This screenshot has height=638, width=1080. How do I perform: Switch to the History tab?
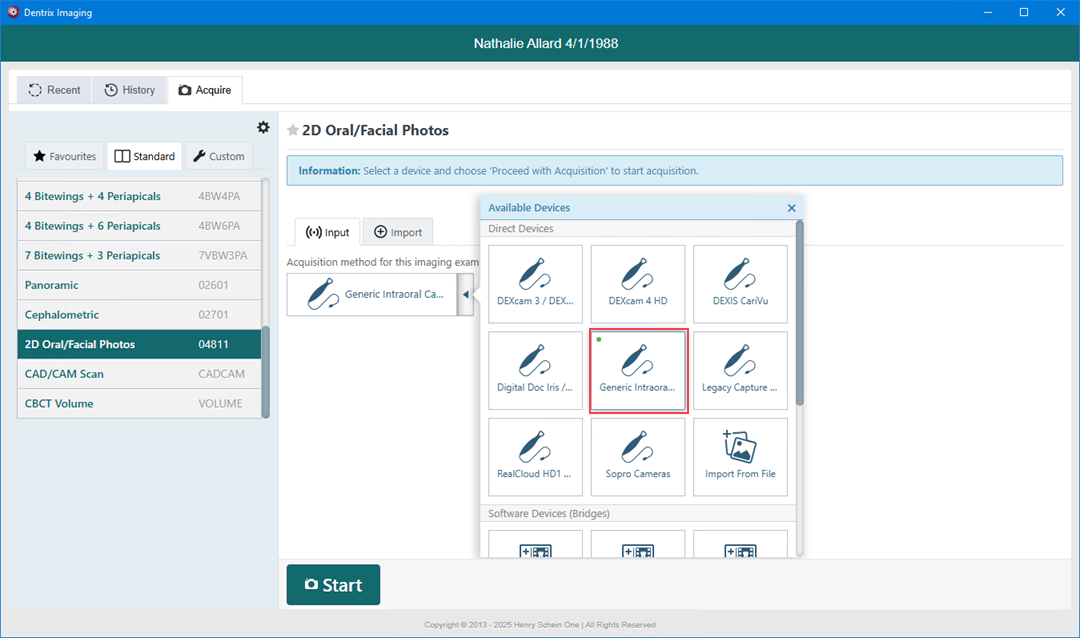pos(130,90)
